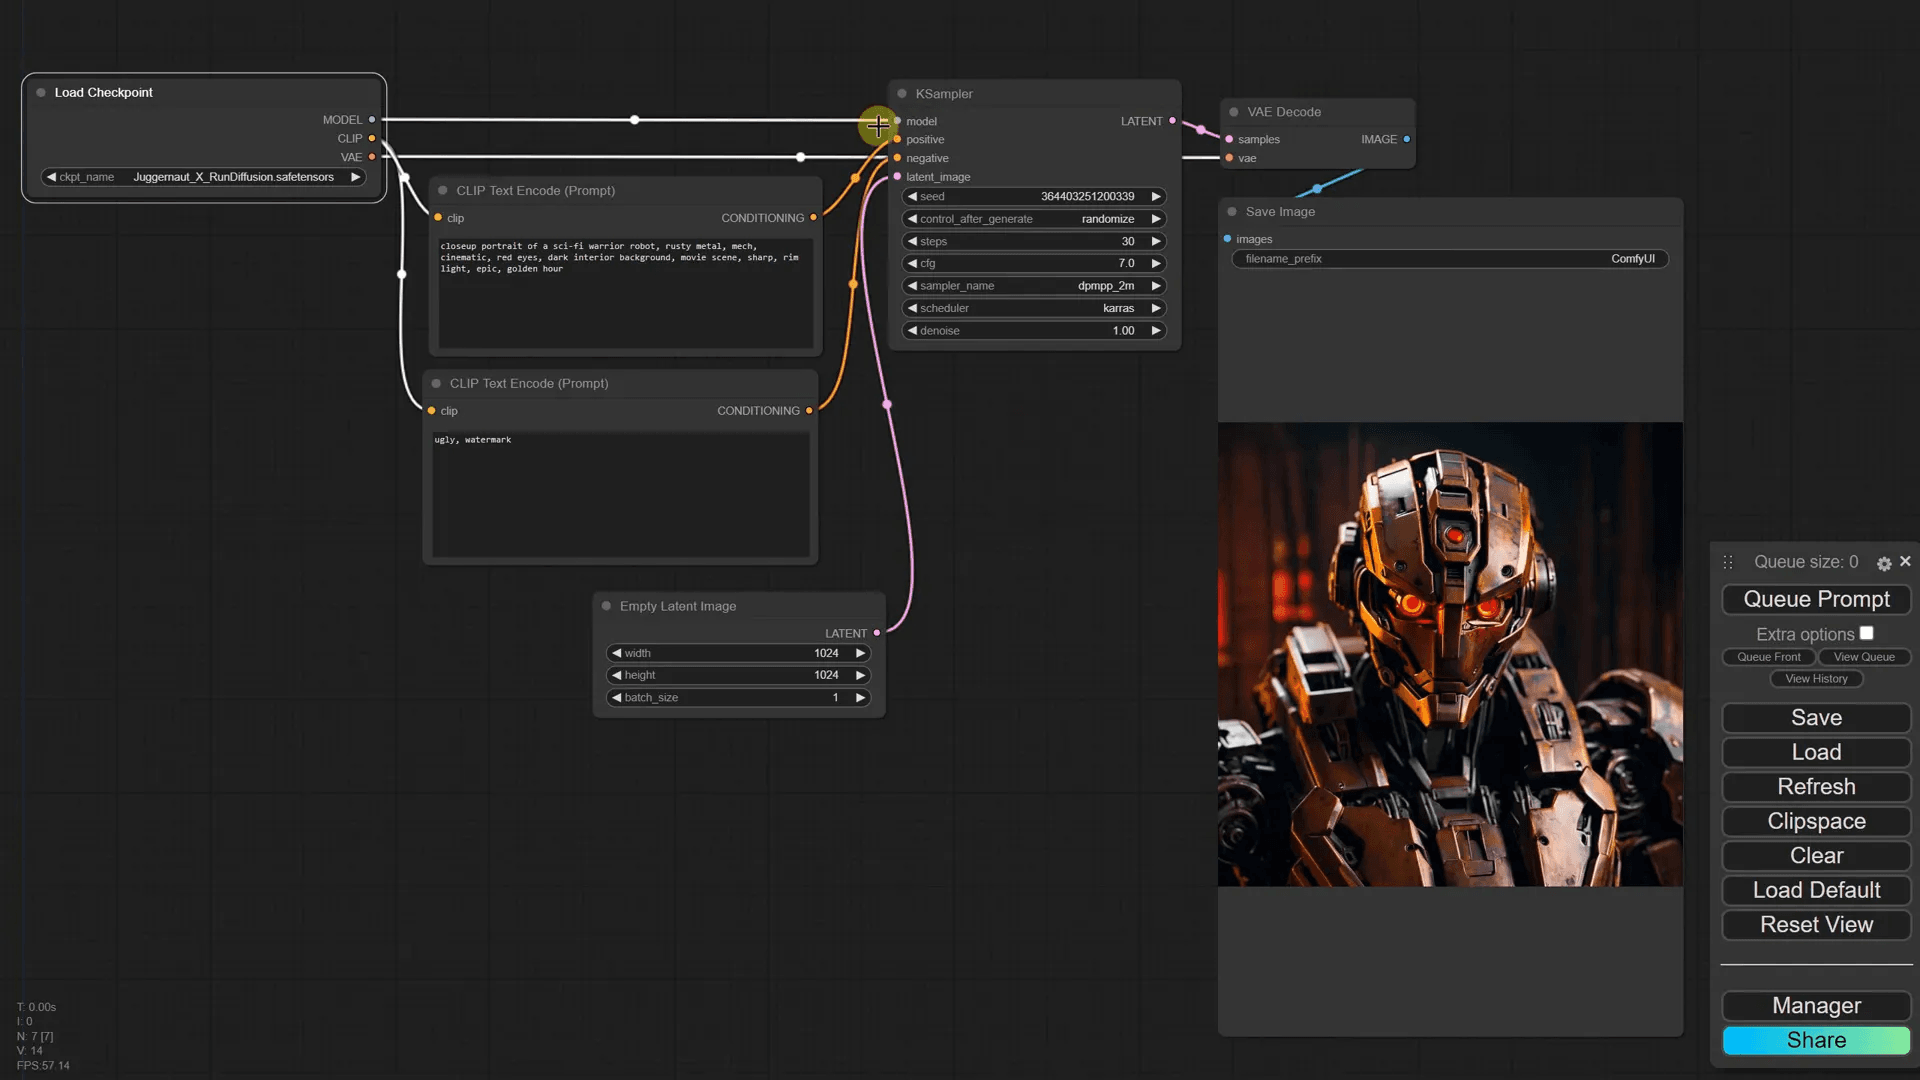1920x1080 pixels.
Task: Collapse the Load Checkpoint node dot
Action: point(41,93)
